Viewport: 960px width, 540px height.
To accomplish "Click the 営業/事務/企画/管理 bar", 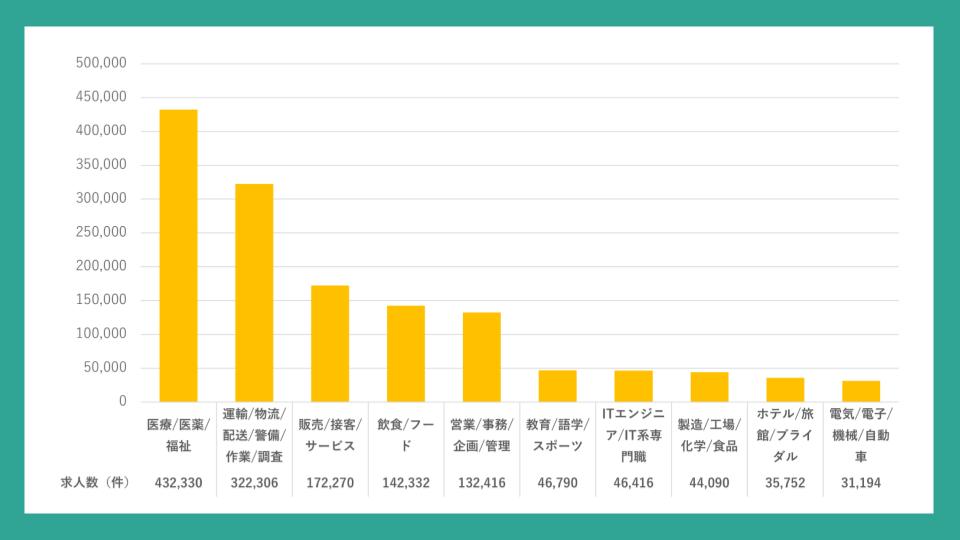I will tap(481, 356).
